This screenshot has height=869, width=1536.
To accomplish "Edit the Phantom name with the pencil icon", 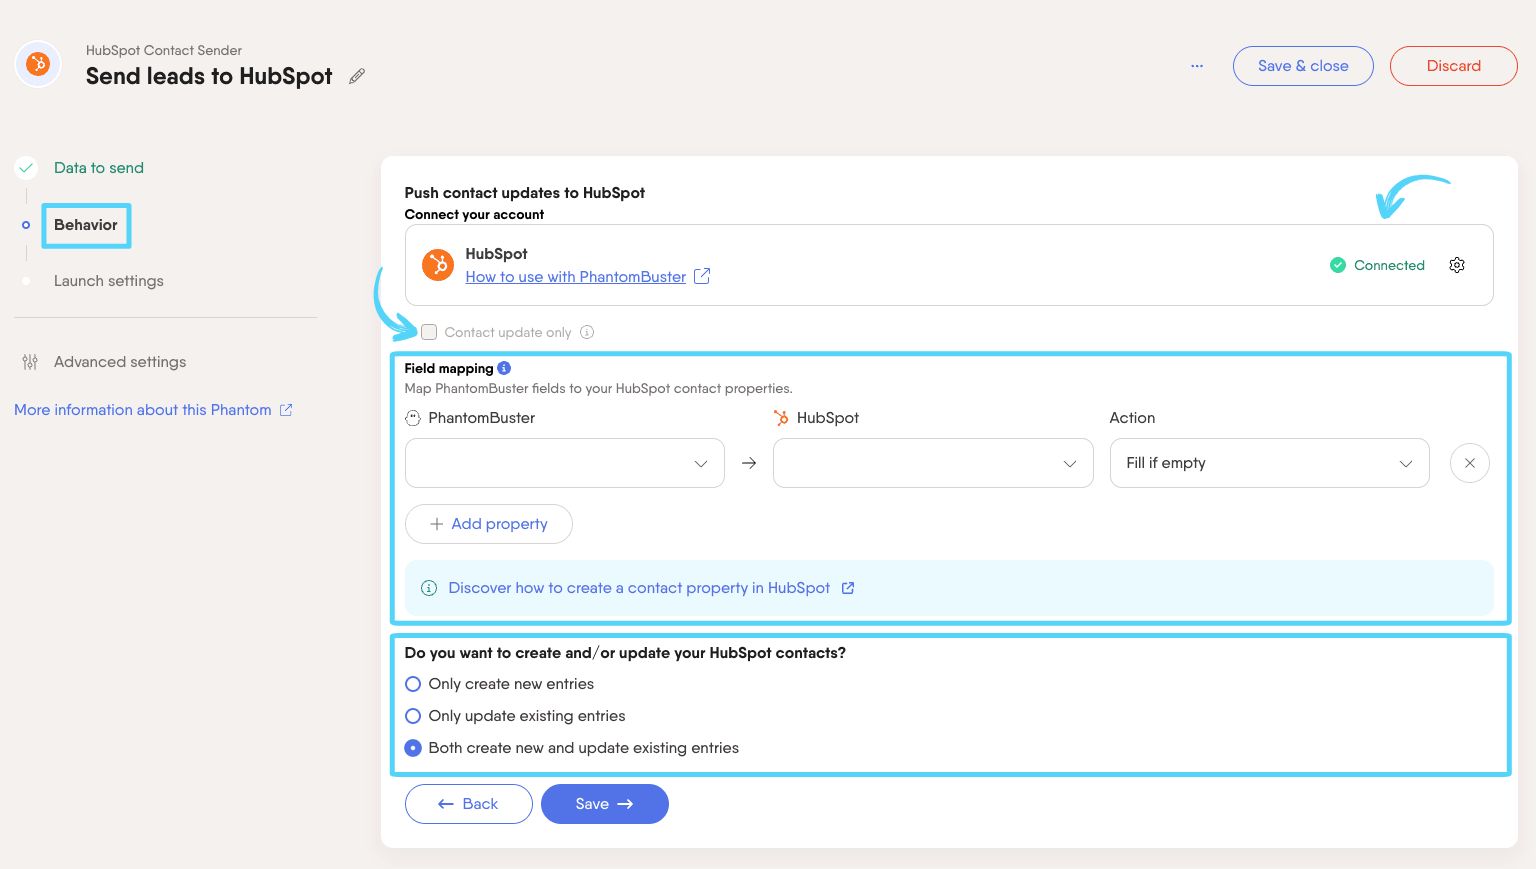I will (x=357, y=76).
